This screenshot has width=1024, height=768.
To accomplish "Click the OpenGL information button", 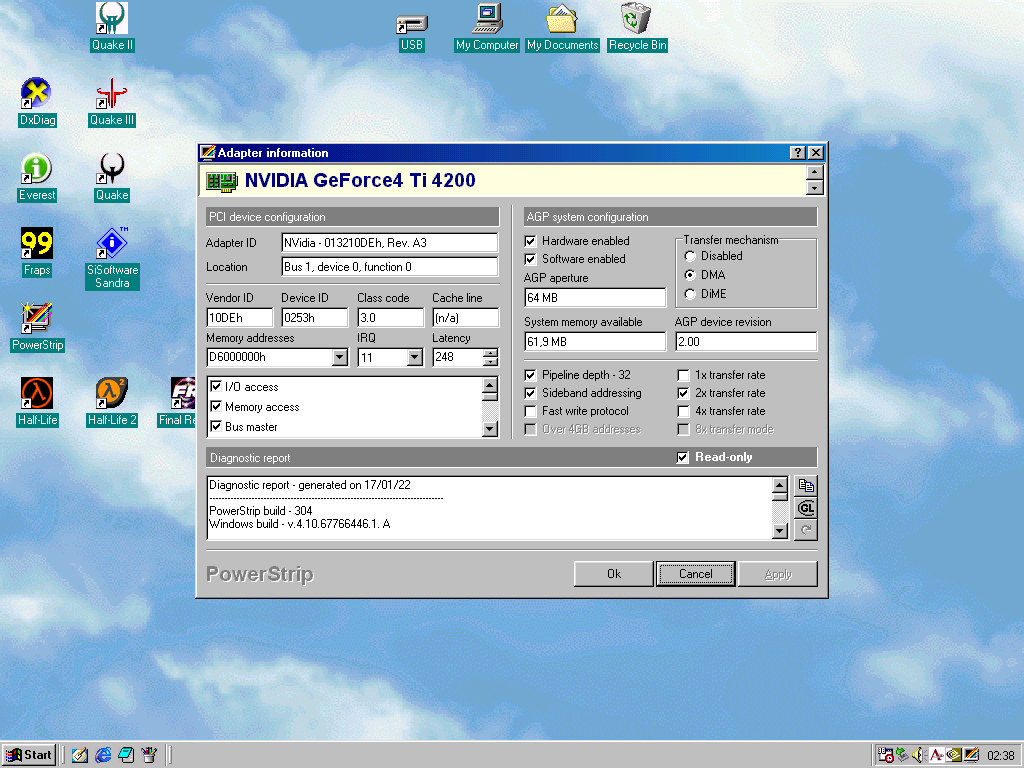I will (x=806, y=508).
